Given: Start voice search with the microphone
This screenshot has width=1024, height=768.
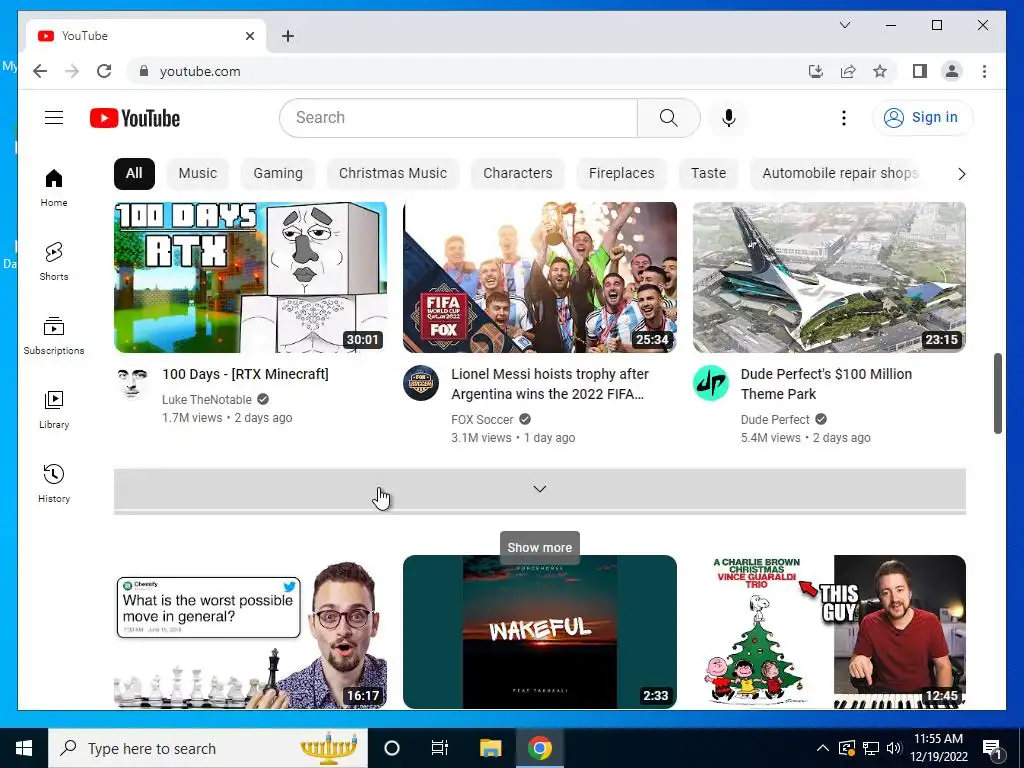Looking at the screenshot, I should point(729,118).
